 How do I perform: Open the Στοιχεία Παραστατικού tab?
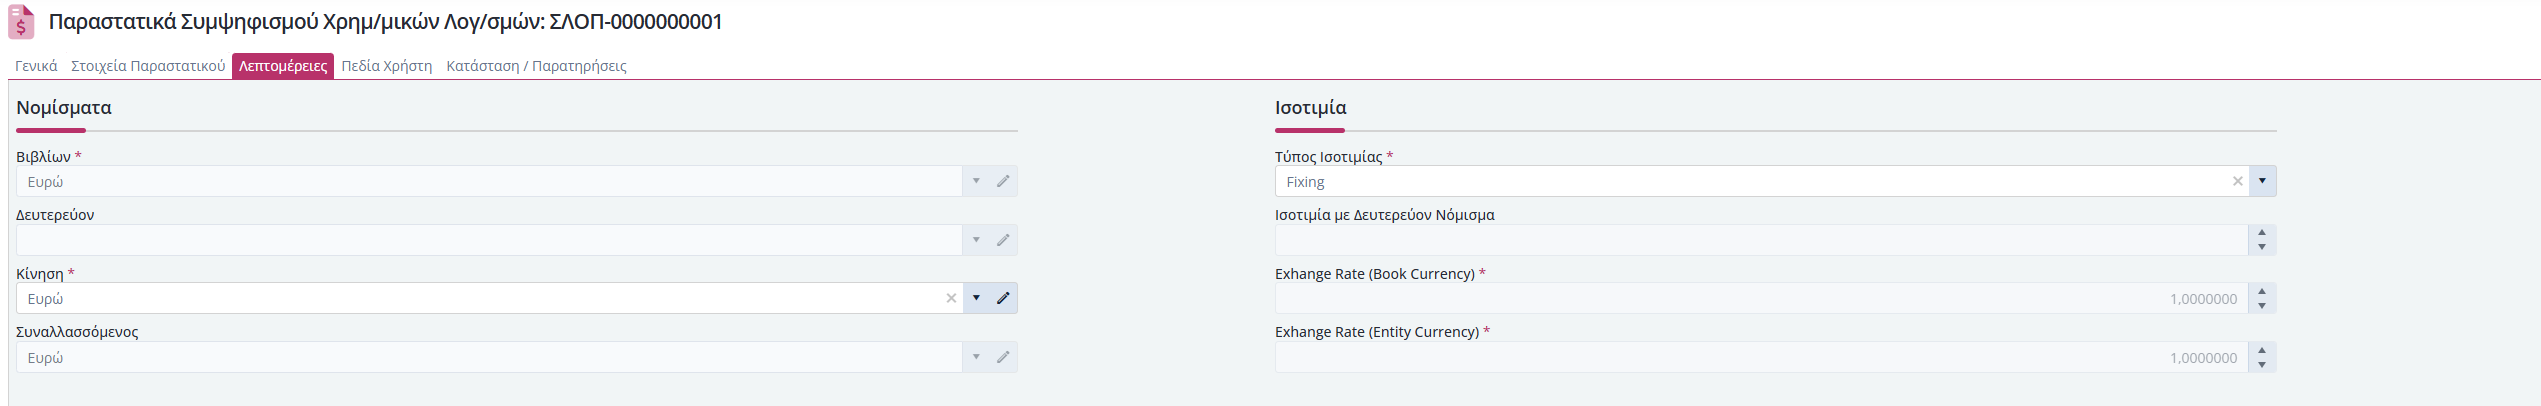148,66
